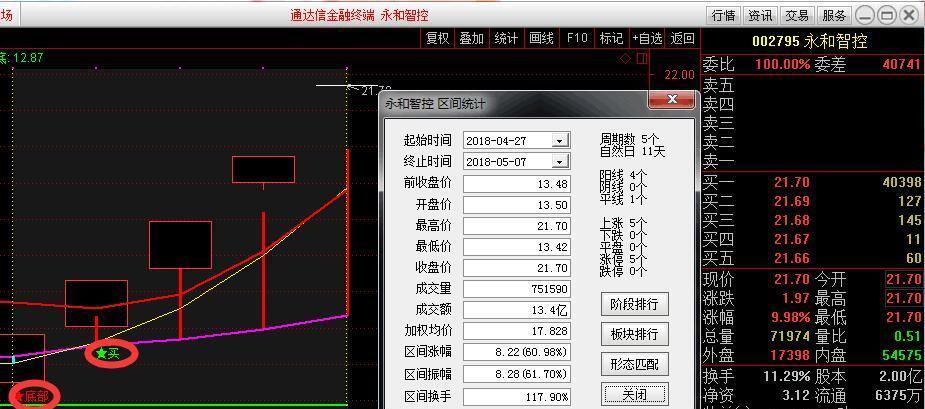This screenshot has height=409, width=925.
Task: Click 买三 price 21.68 row
Action: pos(812,220)
